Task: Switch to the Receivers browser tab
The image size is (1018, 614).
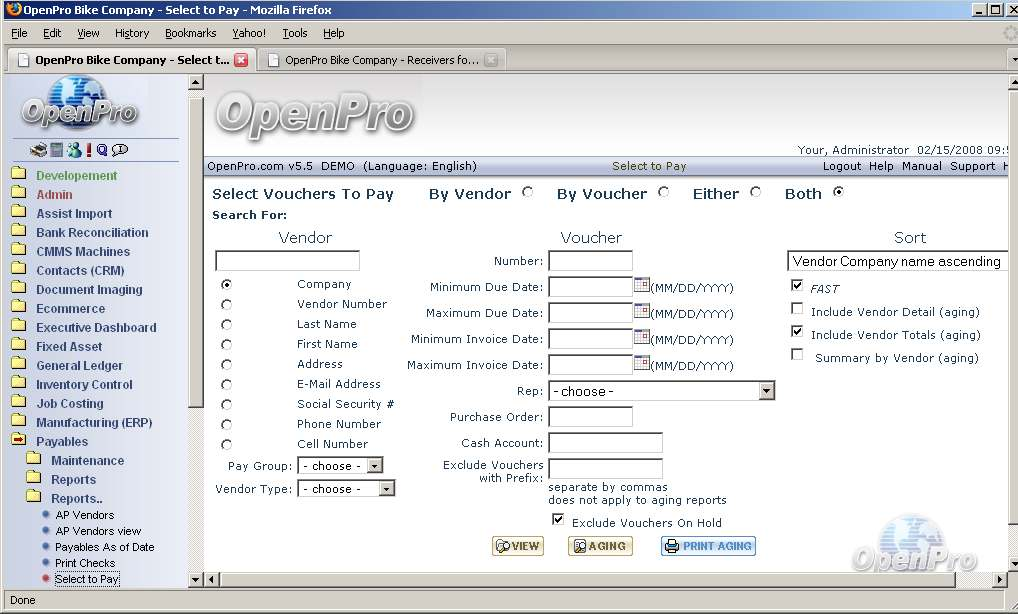Action: point(380,60)
